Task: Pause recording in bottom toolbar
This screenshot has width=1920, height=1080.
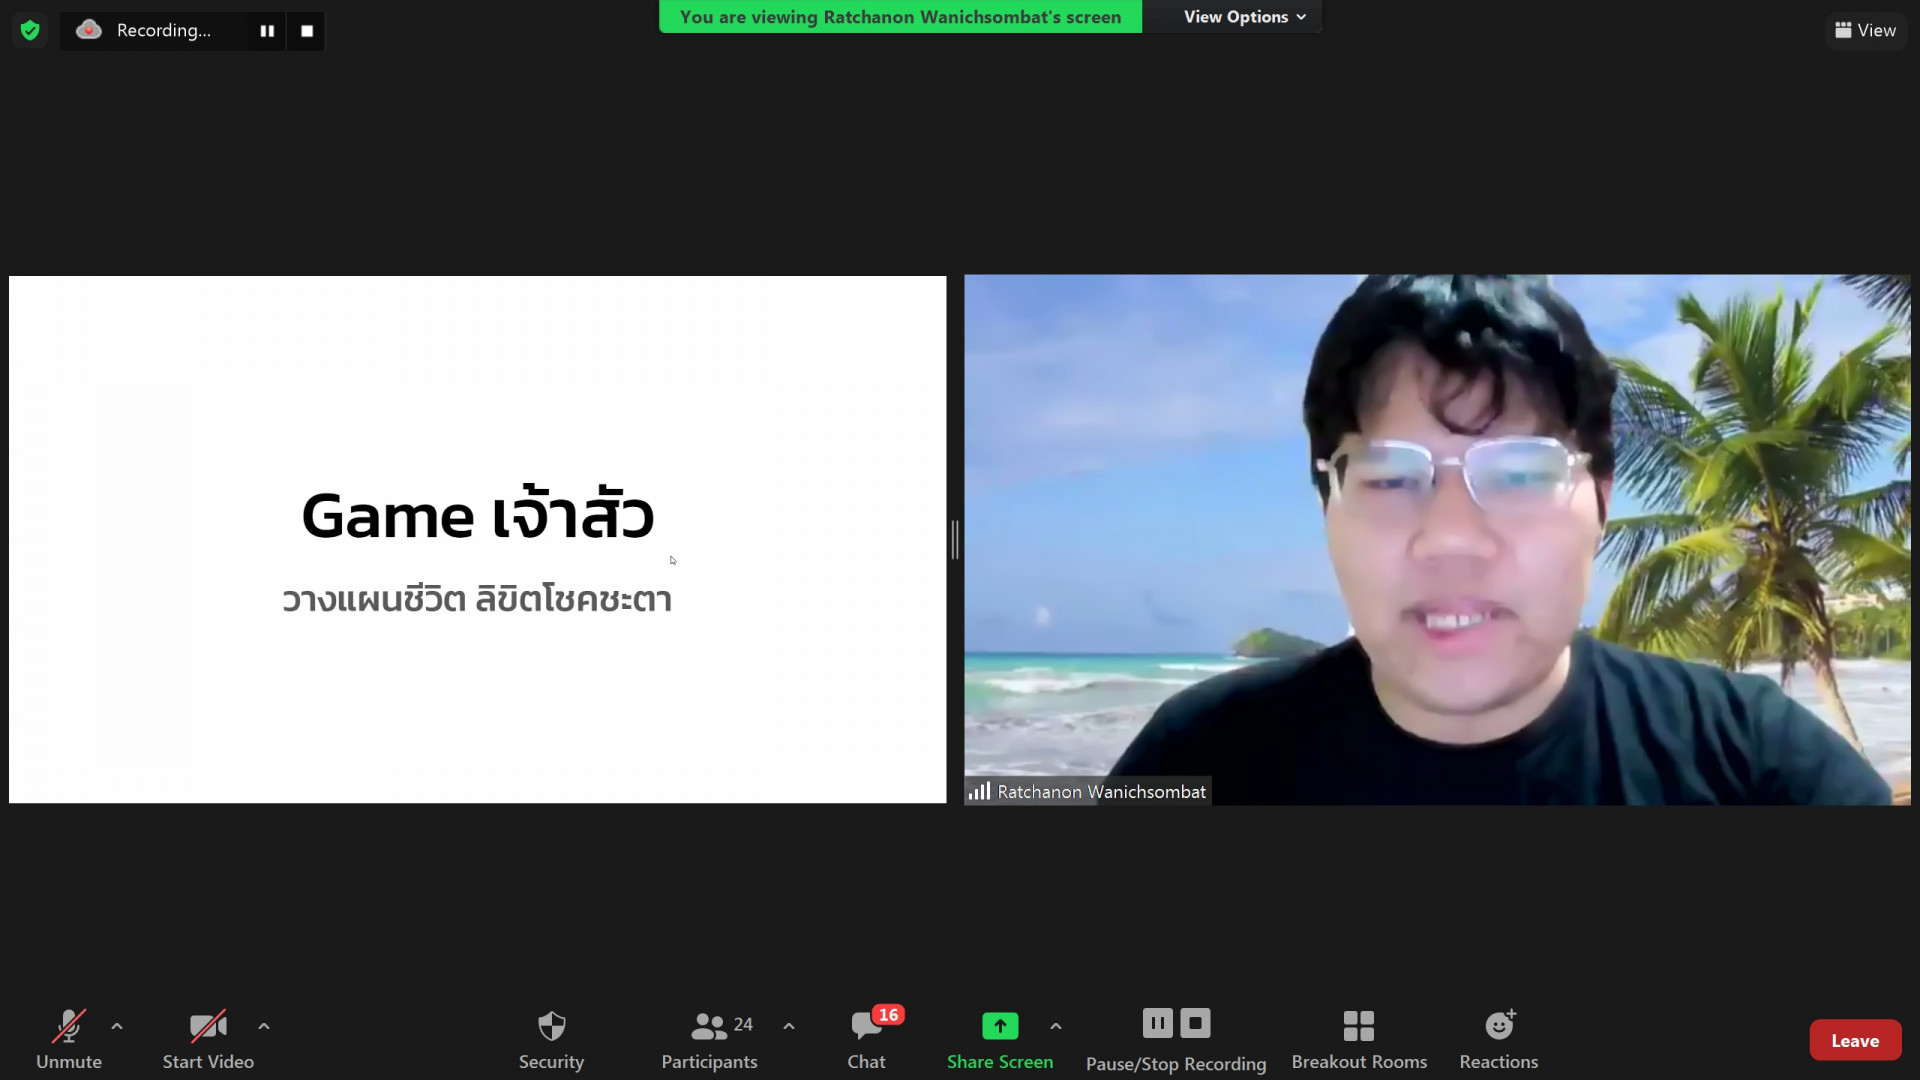Action: [x=1157, y=1023]
